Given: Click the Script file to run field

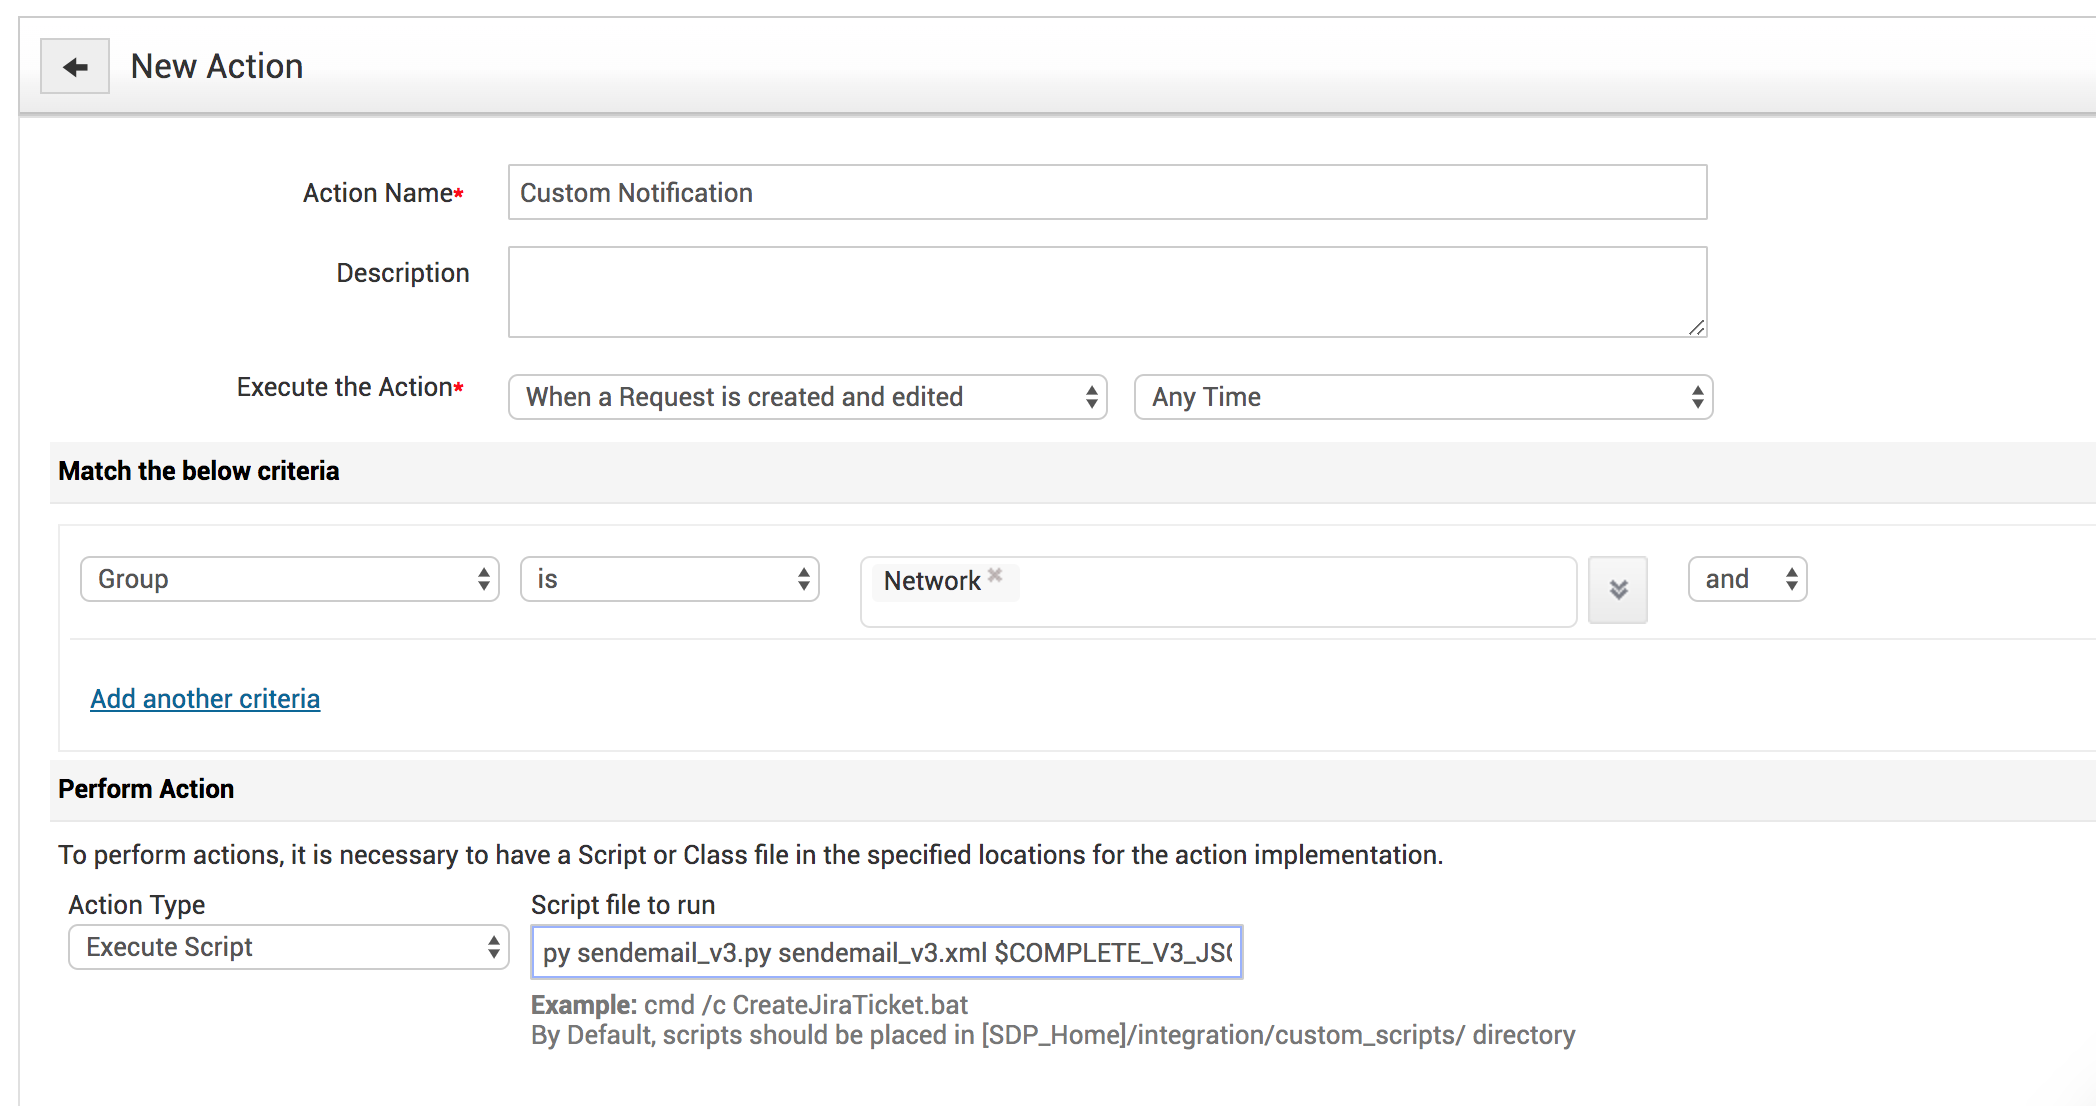Looking at the screenshot, I should (x=886, y=952).
